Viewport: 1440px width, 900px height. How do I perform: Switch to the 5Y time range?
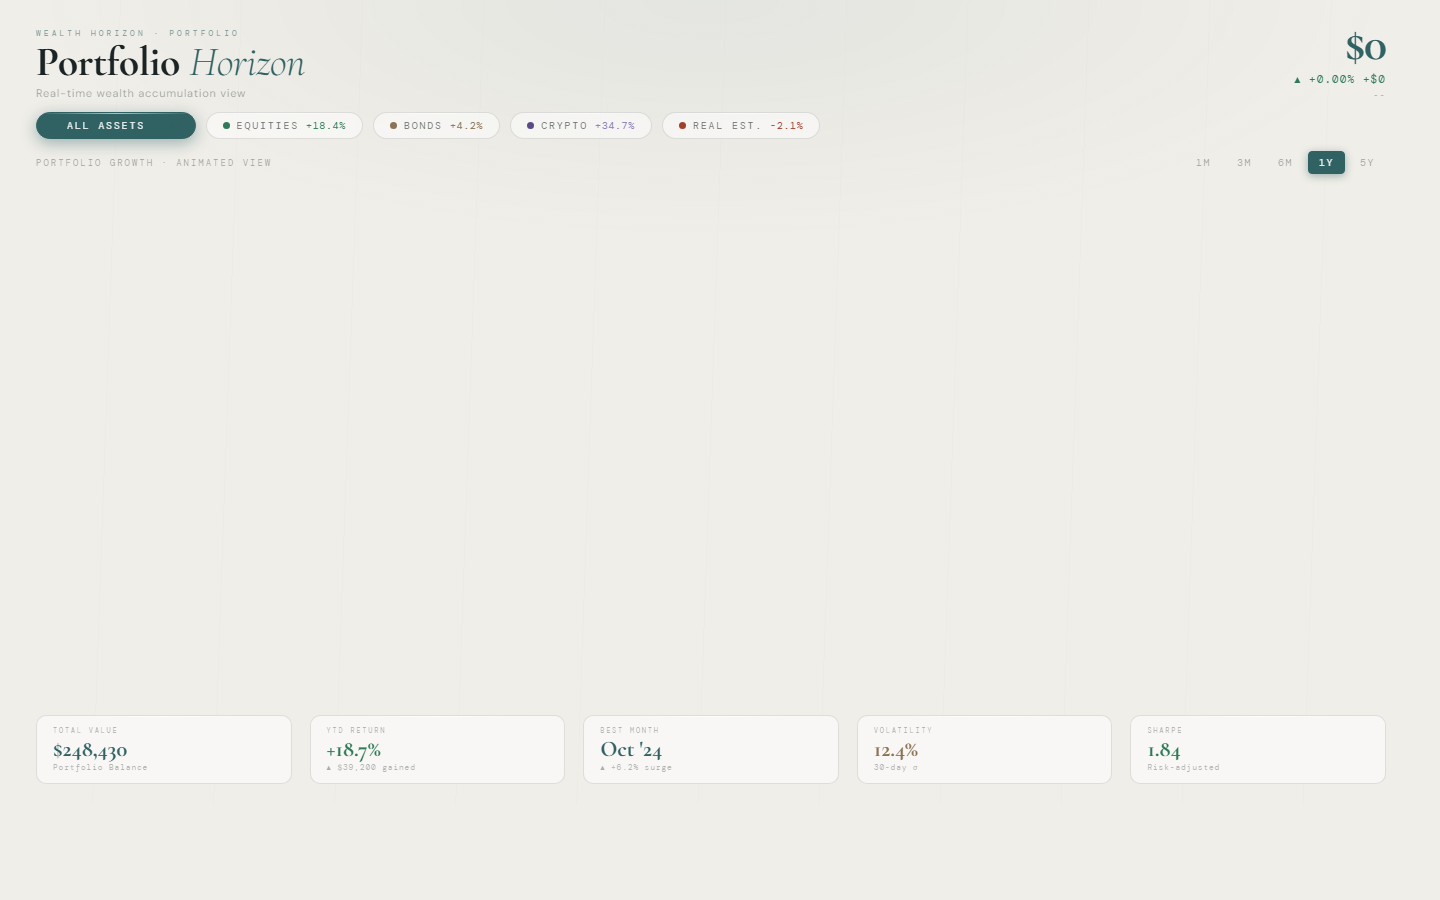(1367, 163)
